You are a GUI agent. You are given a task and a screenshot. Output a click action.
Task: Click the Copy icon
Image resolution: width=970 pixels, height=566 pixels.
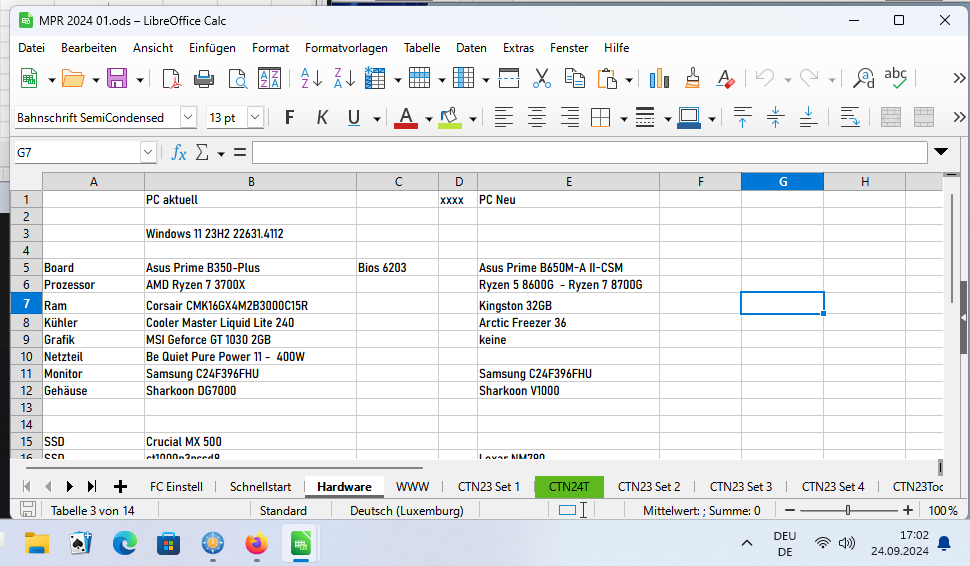point(575,79)
